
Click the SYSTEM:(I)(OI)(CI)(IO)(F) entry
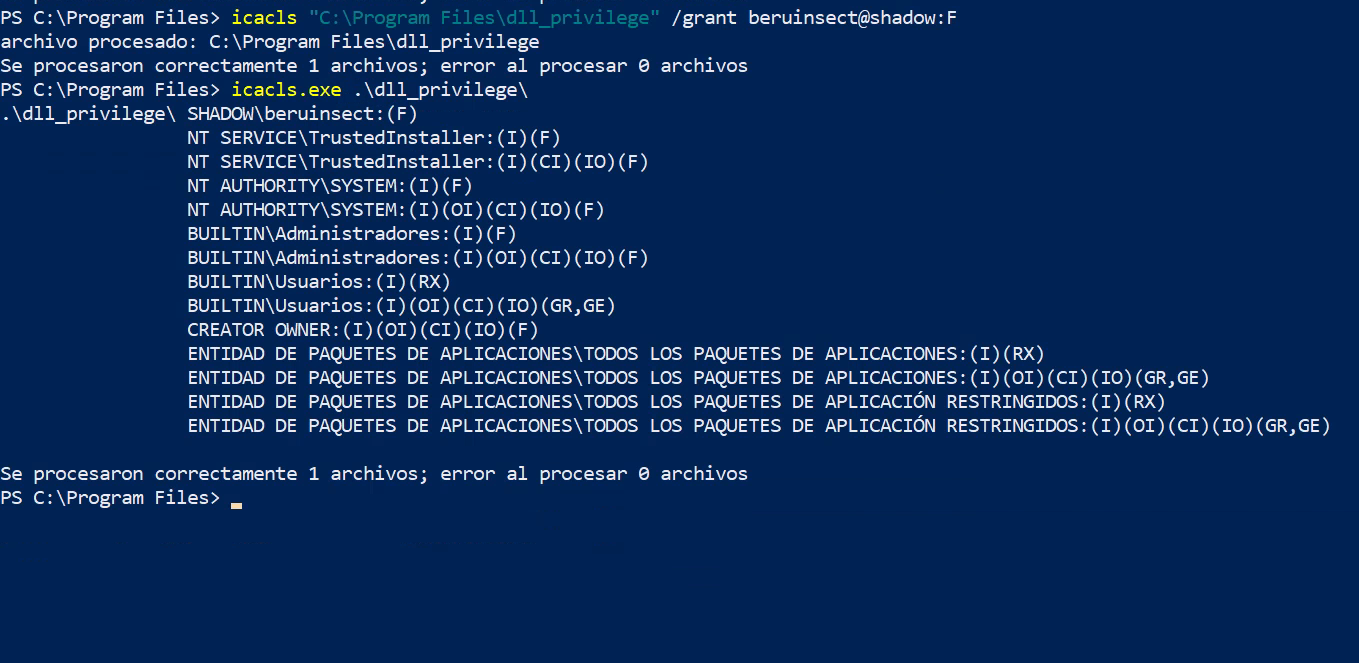tap(395, 210)
